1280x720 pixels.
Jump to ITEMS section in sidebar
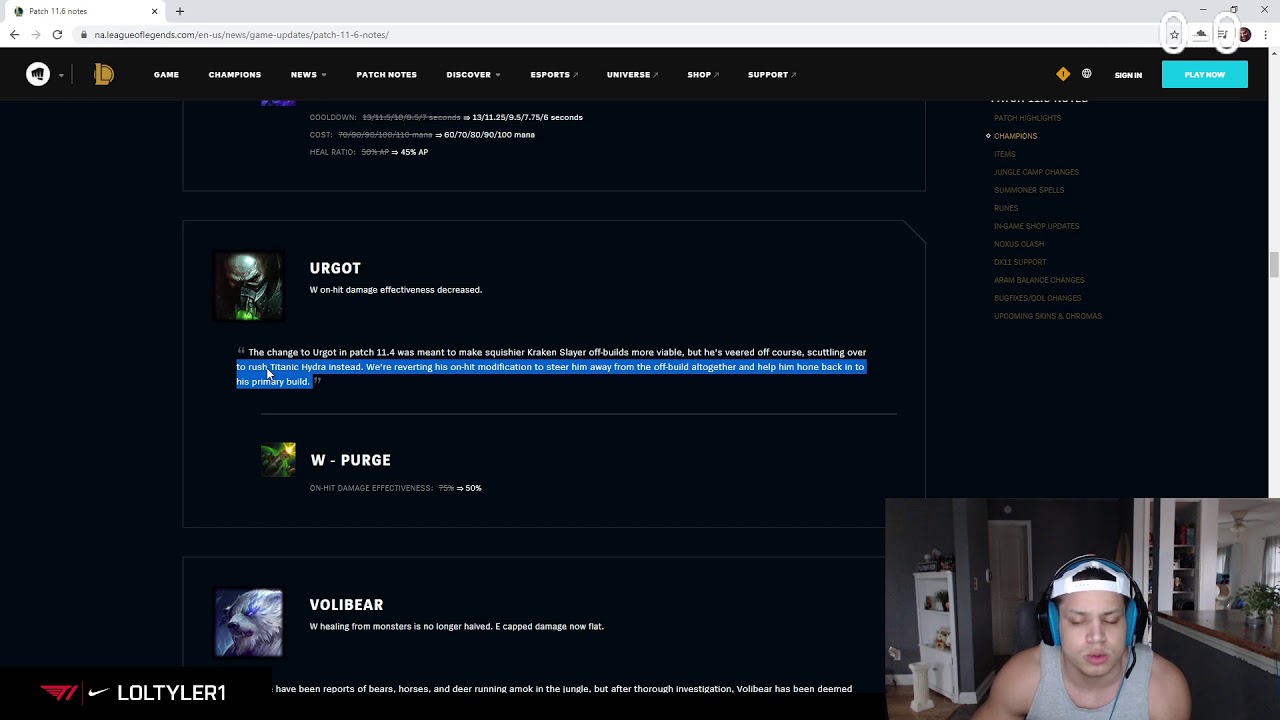click(x=1004, y=154)
